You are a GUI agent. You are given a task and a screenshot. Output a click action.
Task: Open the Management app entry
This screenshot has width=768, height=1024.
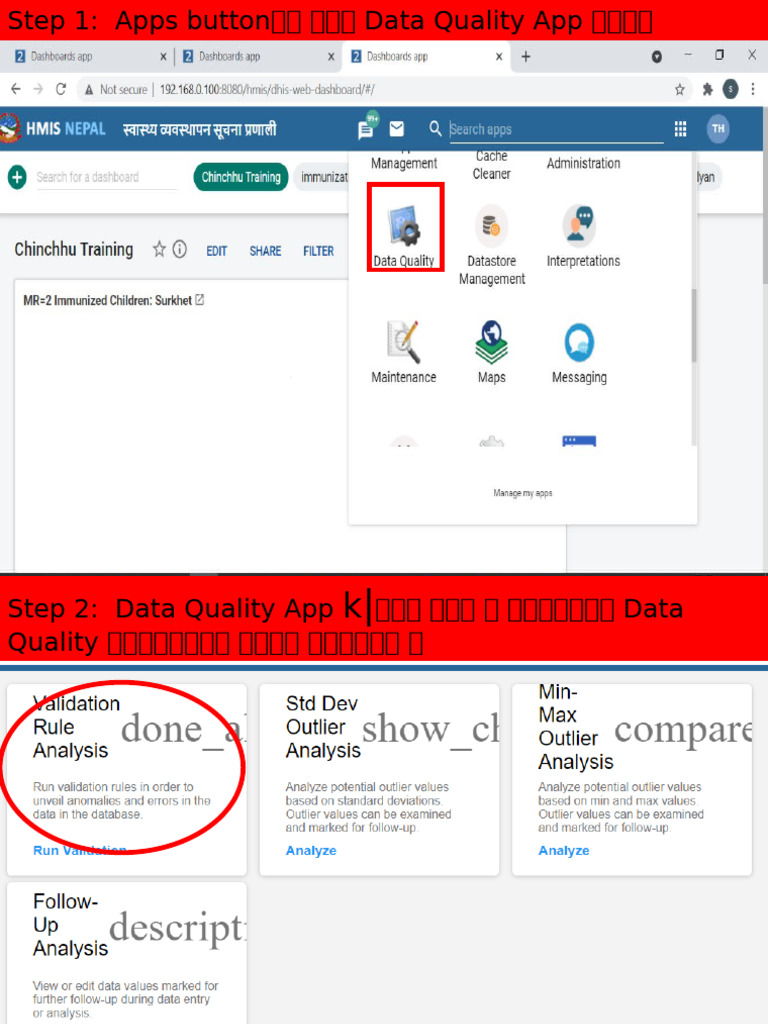click(x=404, y=163)
